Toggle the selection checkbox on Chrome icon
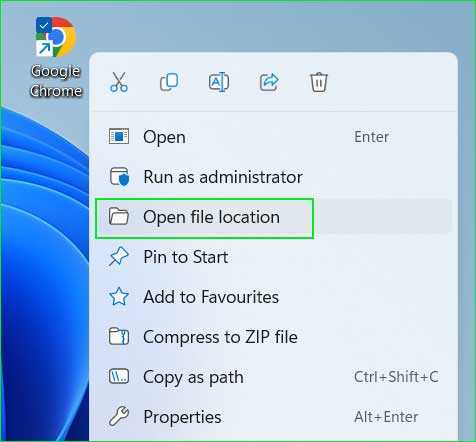 pos(44,25)
